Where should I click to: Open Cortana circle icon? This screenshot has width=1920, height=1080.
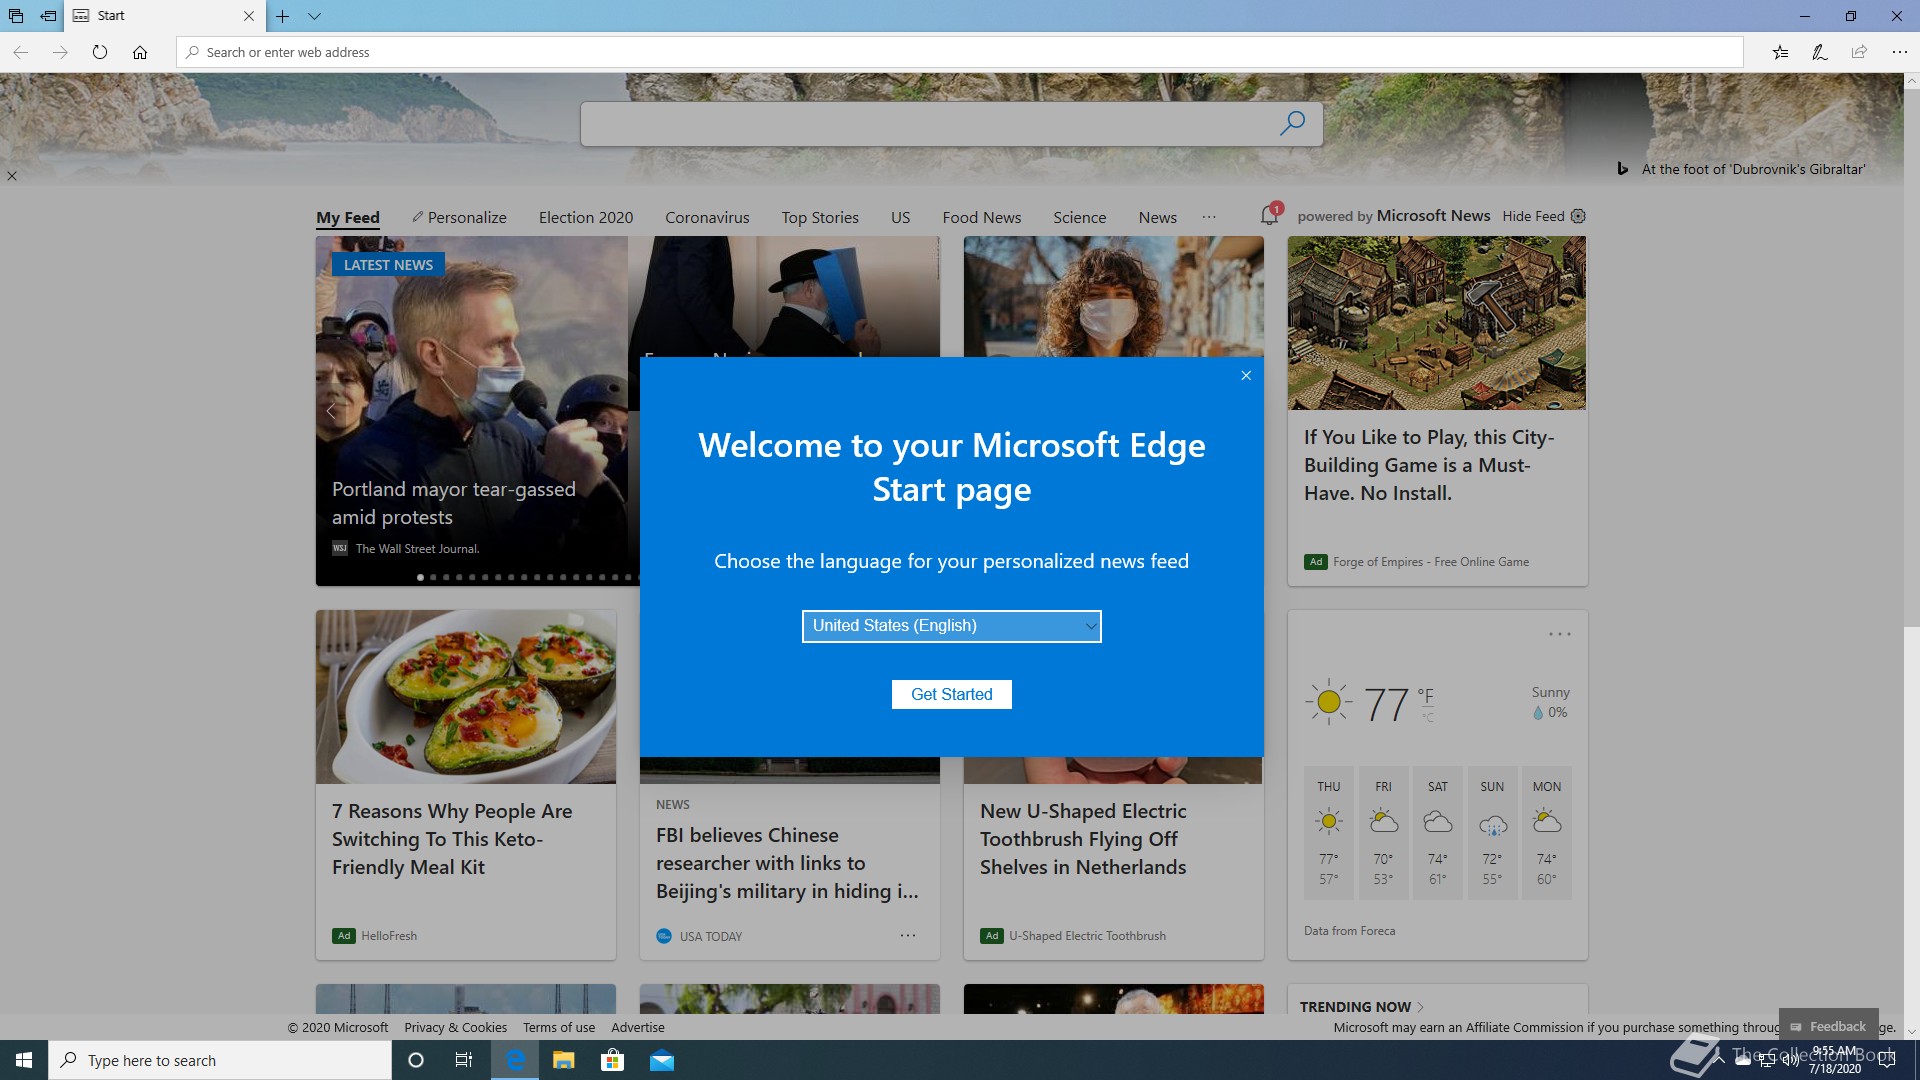pos(416,1060)
